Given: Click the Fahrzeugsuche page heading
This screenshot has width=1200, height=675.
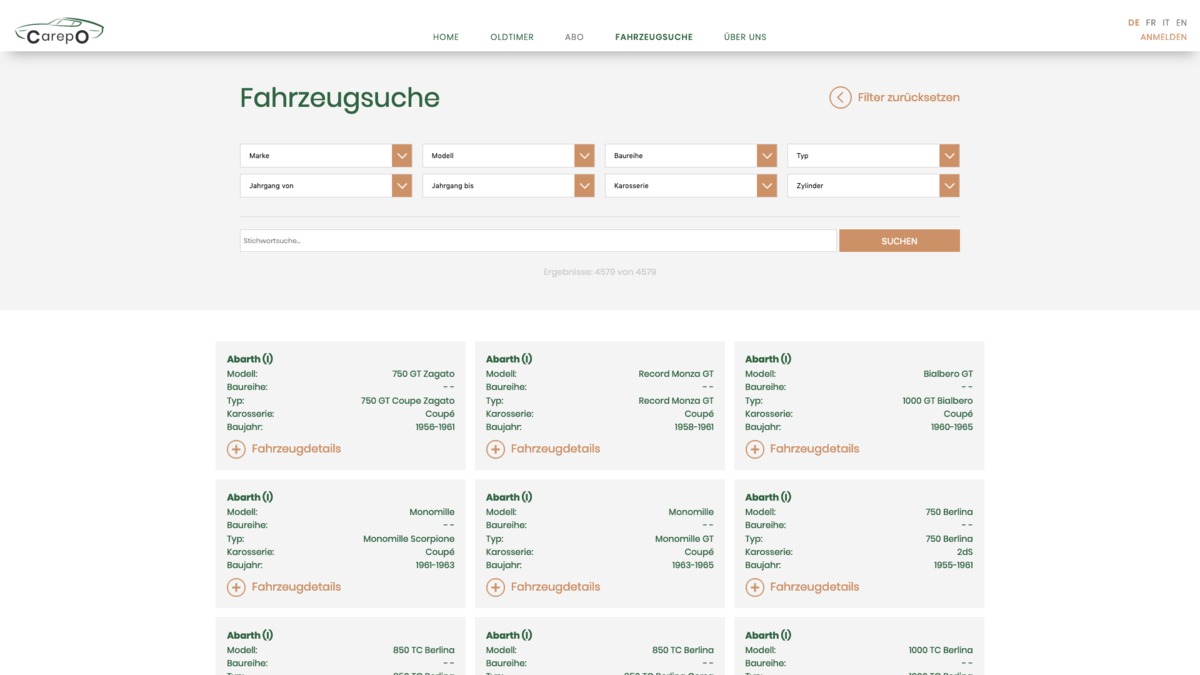Looking at the screenshot, I should pyautogui.click(x=340, y=98).
